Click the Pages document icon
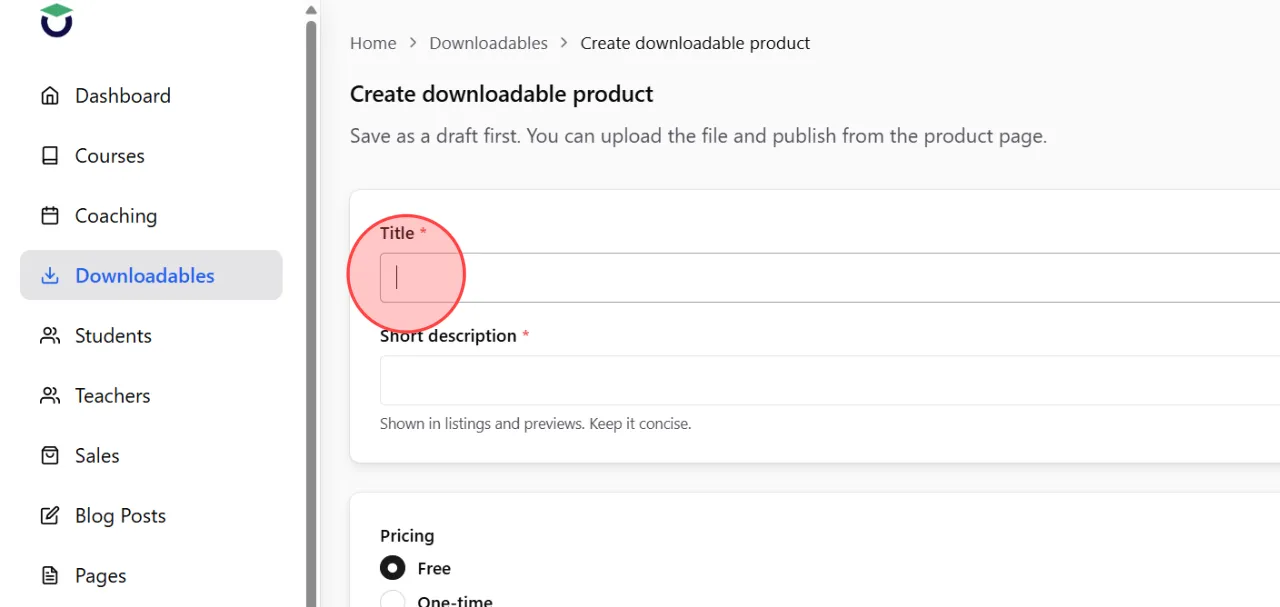 coord(50,576)
